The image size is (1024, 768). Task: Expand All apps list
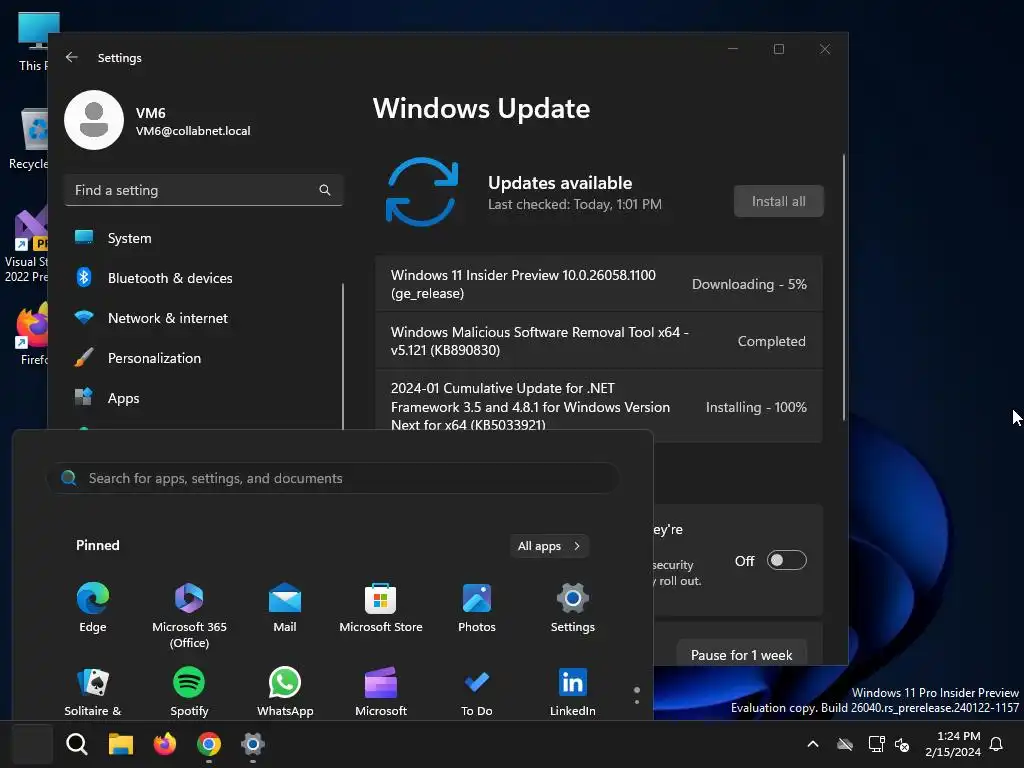[x=549, y=546]
